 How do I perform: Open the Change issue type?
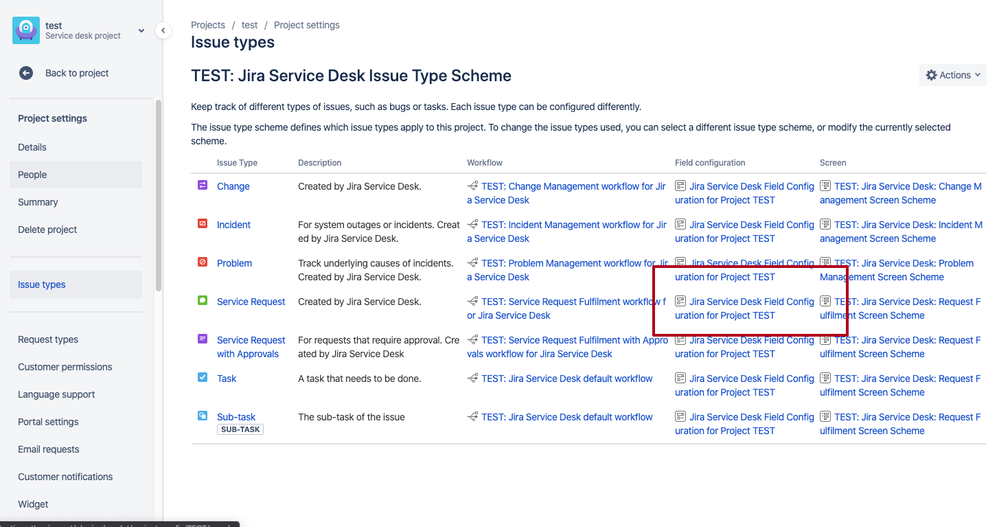[233, 187]
